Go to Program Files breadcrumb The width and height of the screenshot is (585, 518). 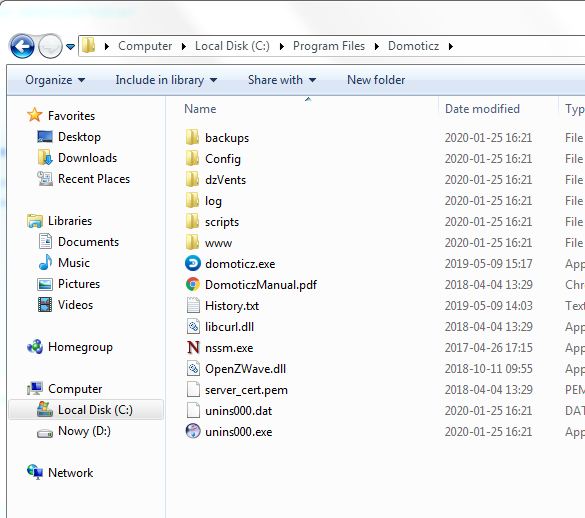point(329,46)
